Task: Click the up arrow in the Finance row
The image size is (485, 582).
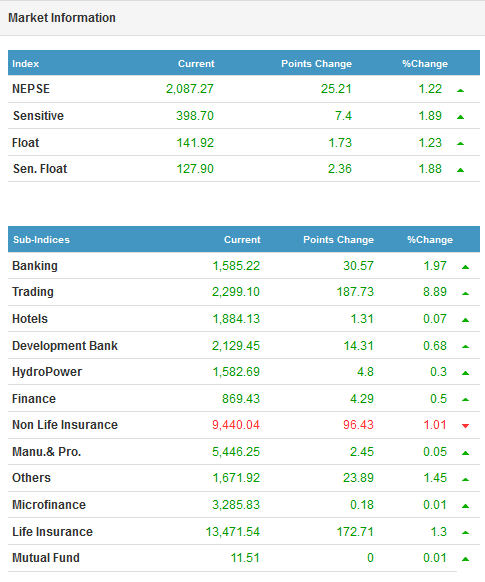Action: (466, 400)
